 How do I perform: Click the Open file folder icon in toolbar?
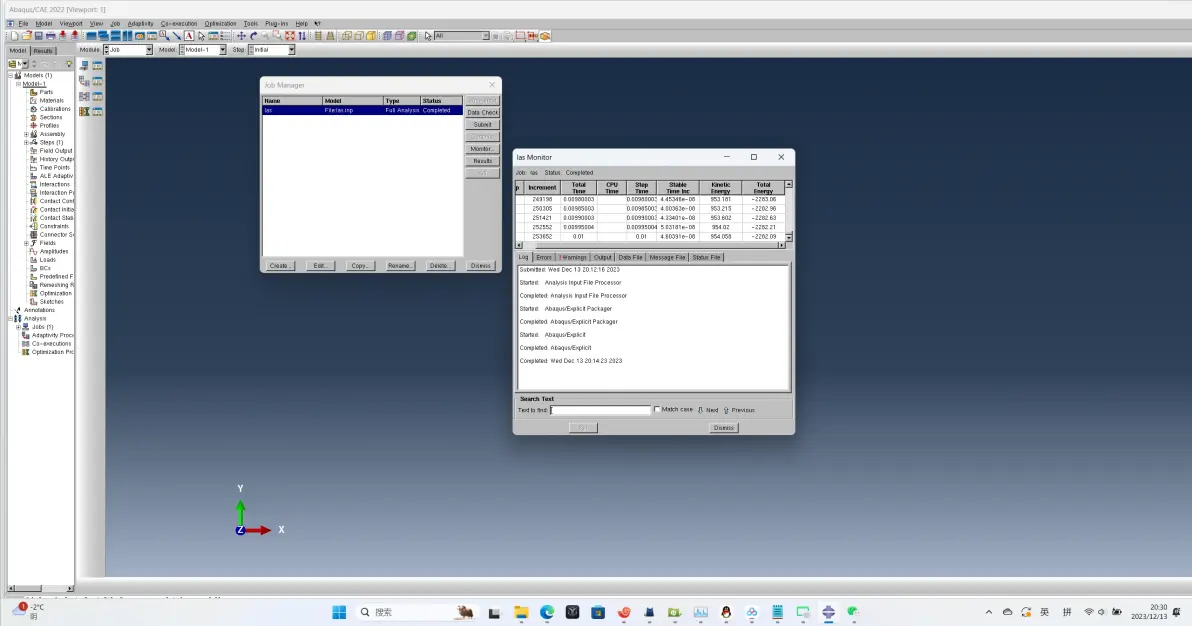[x=26, y=36]
